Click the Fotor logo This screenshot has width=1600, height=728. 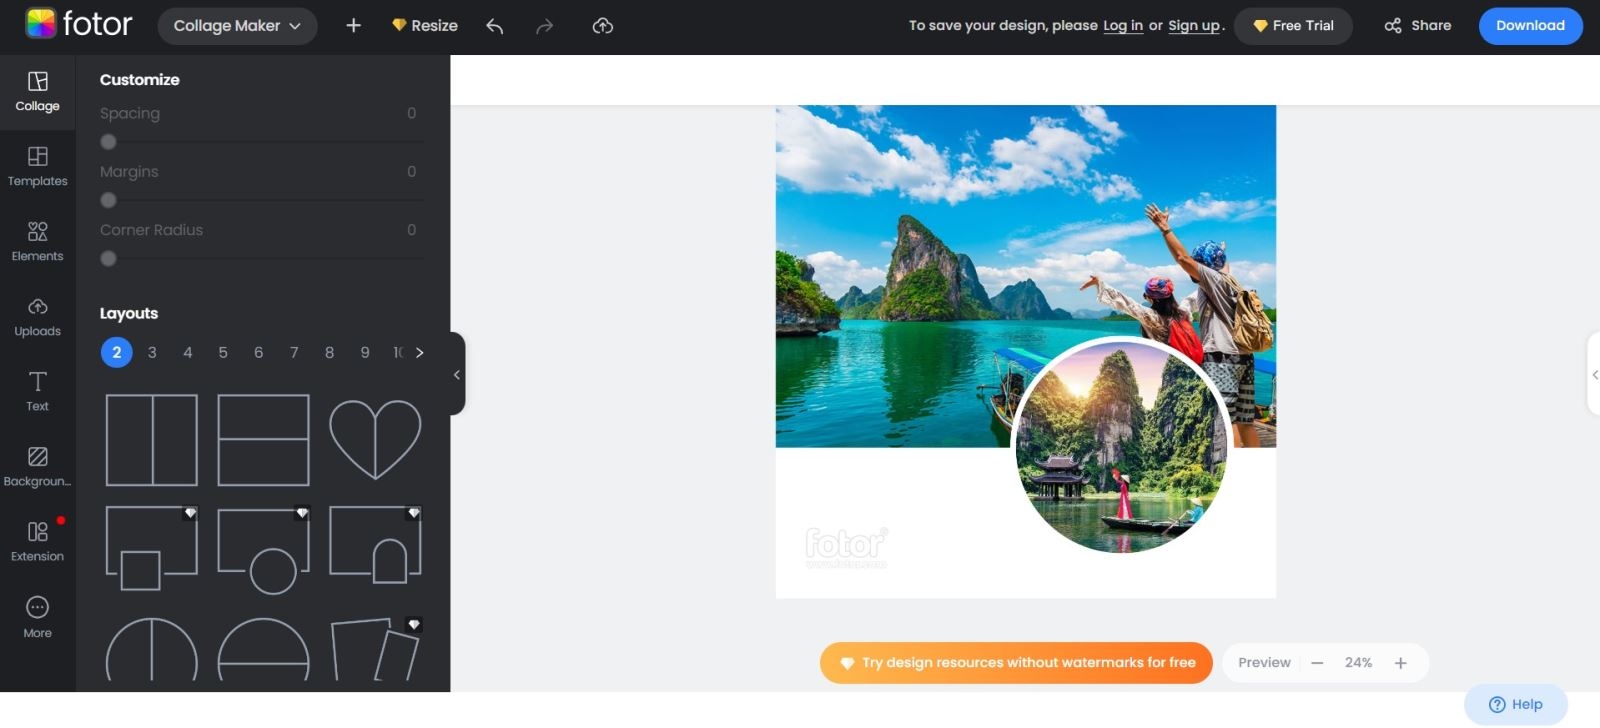pyautogui.click(x=78, y=24)
